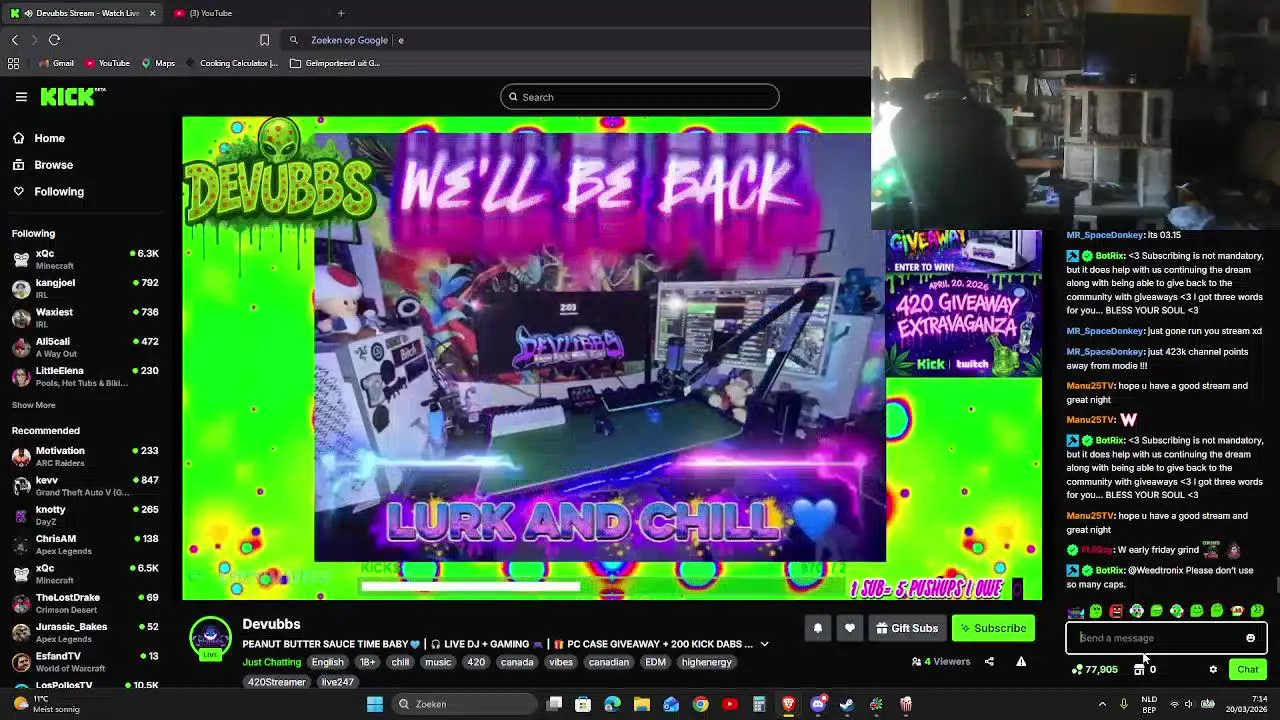Expand the stream title chevron
Screen dimensions: 1280x720
(x=764, y=644)
